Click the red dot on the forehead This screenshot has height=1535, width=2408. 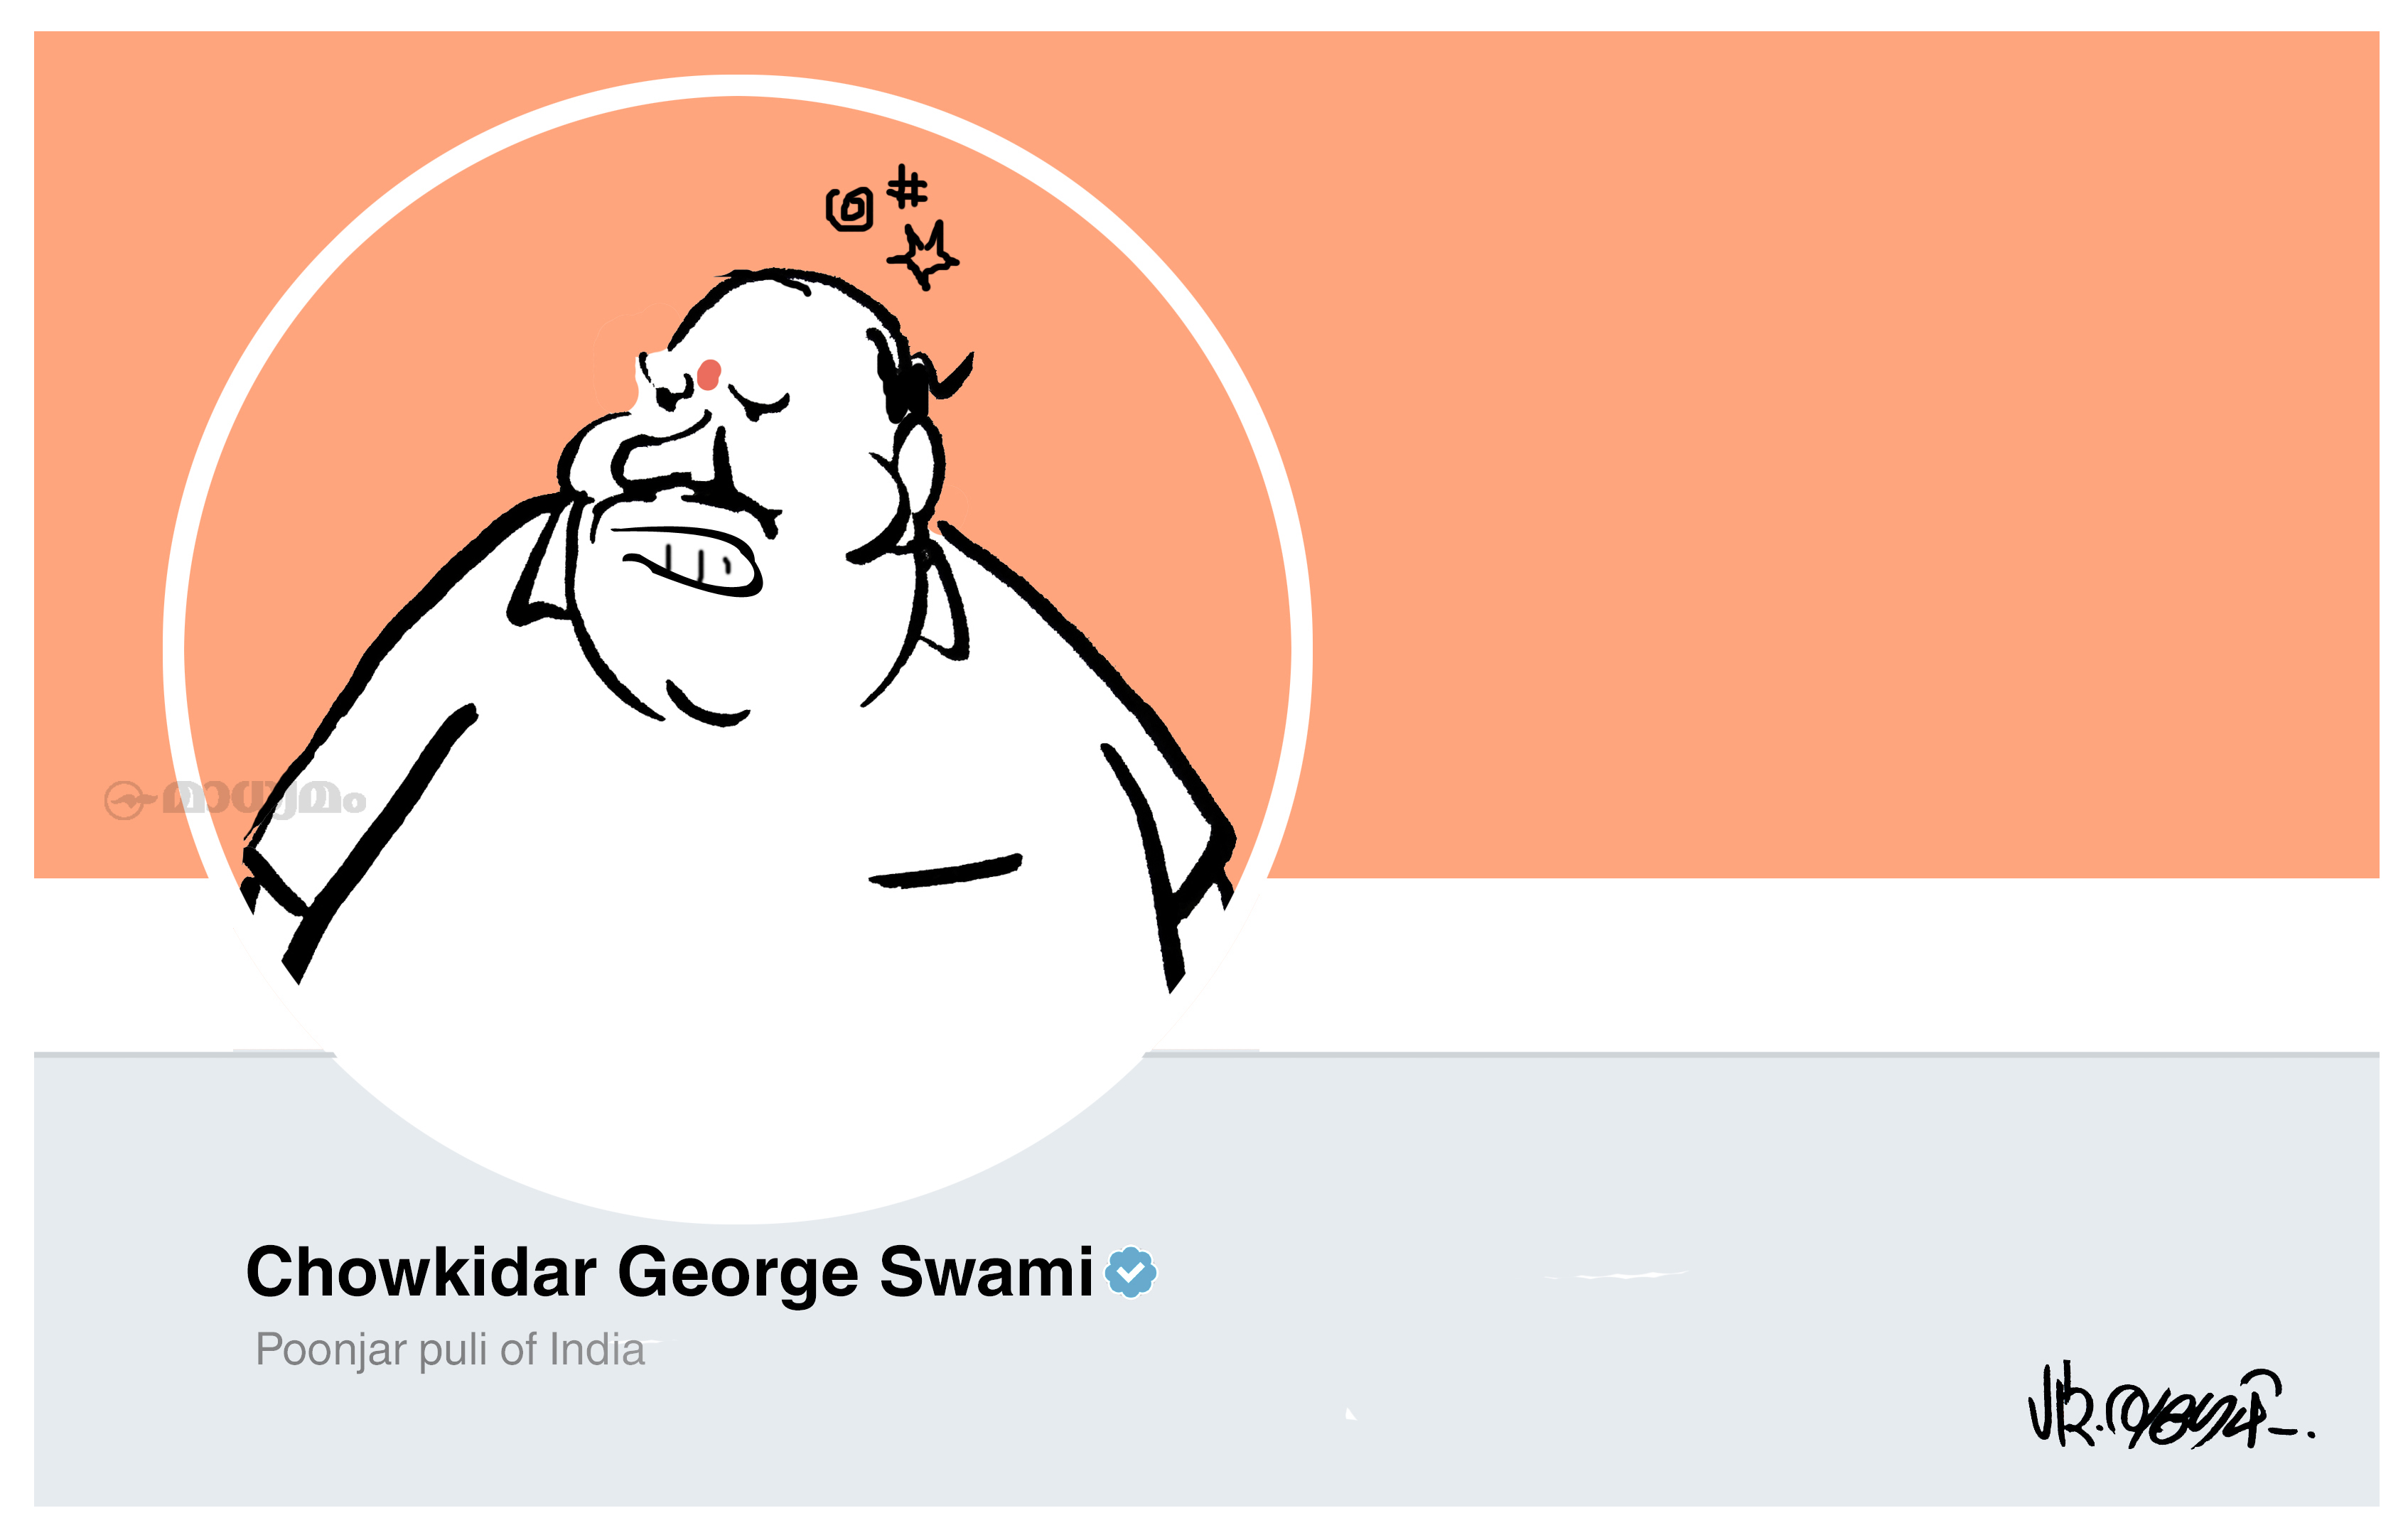tap(709, 374)
